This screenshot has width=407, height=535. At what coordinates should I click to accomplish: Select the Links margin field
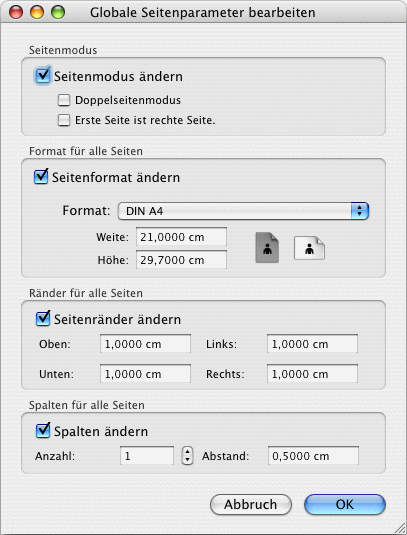click(312, 344)
